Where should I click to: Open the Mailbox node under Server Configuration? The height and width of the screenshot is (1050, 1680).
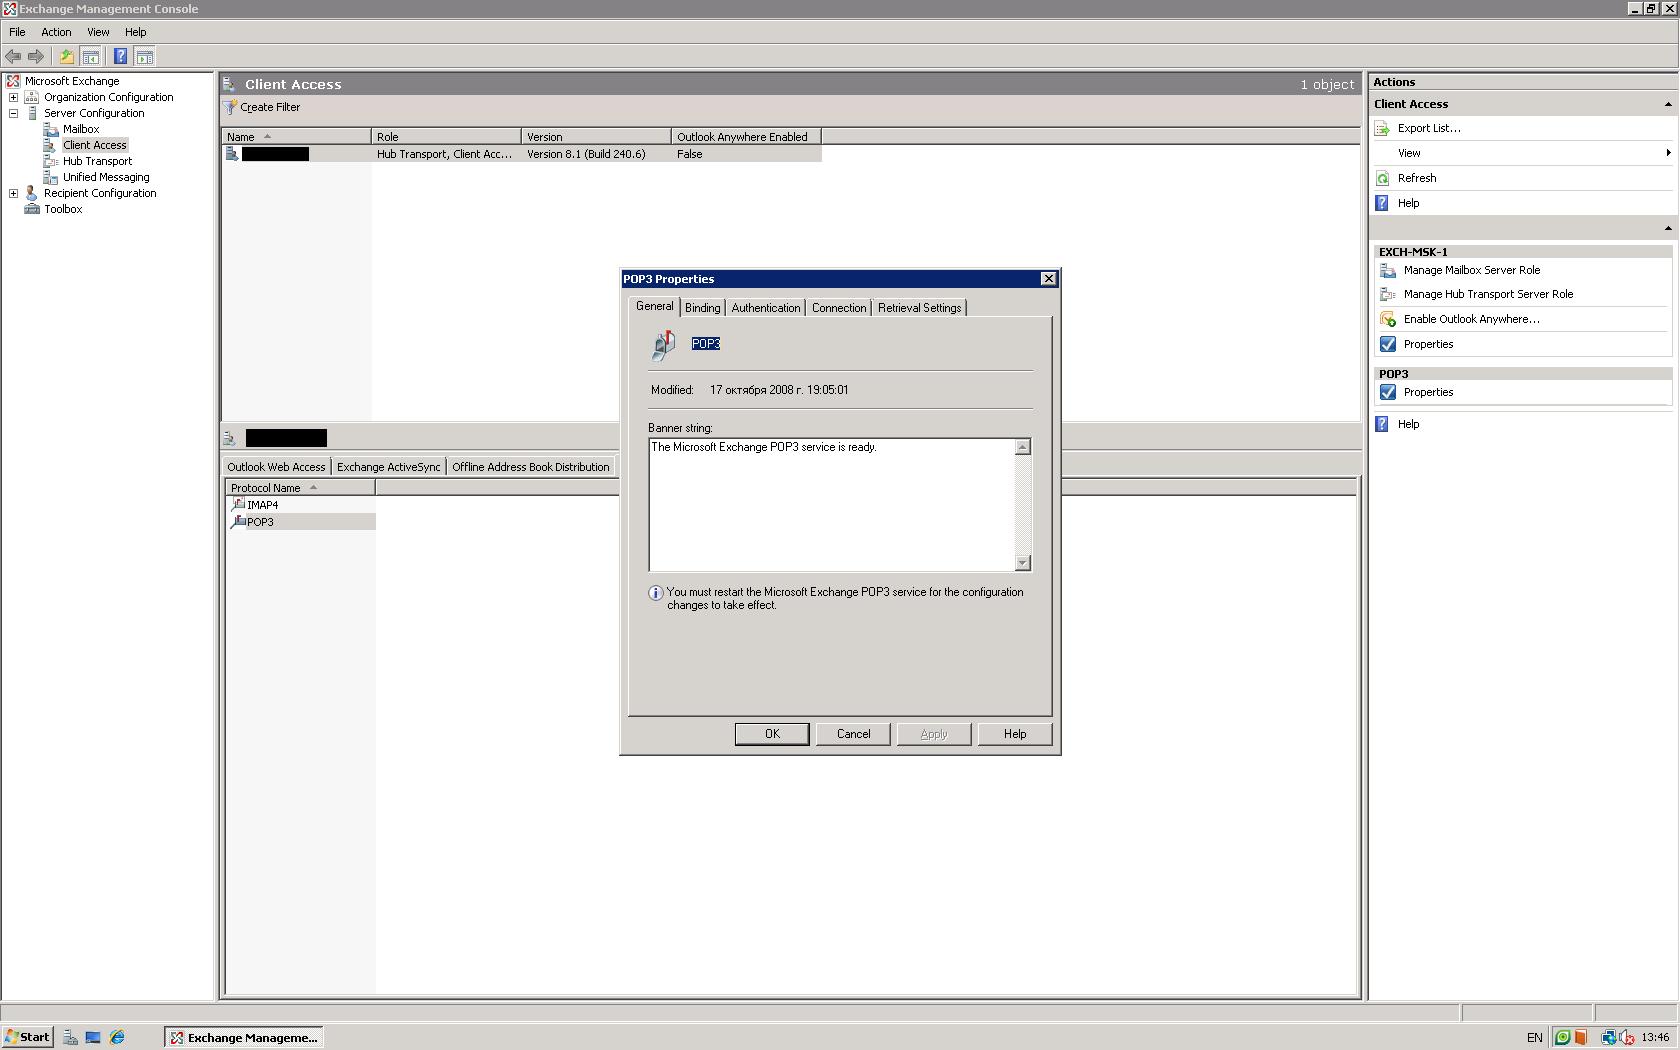click(81, 129)
